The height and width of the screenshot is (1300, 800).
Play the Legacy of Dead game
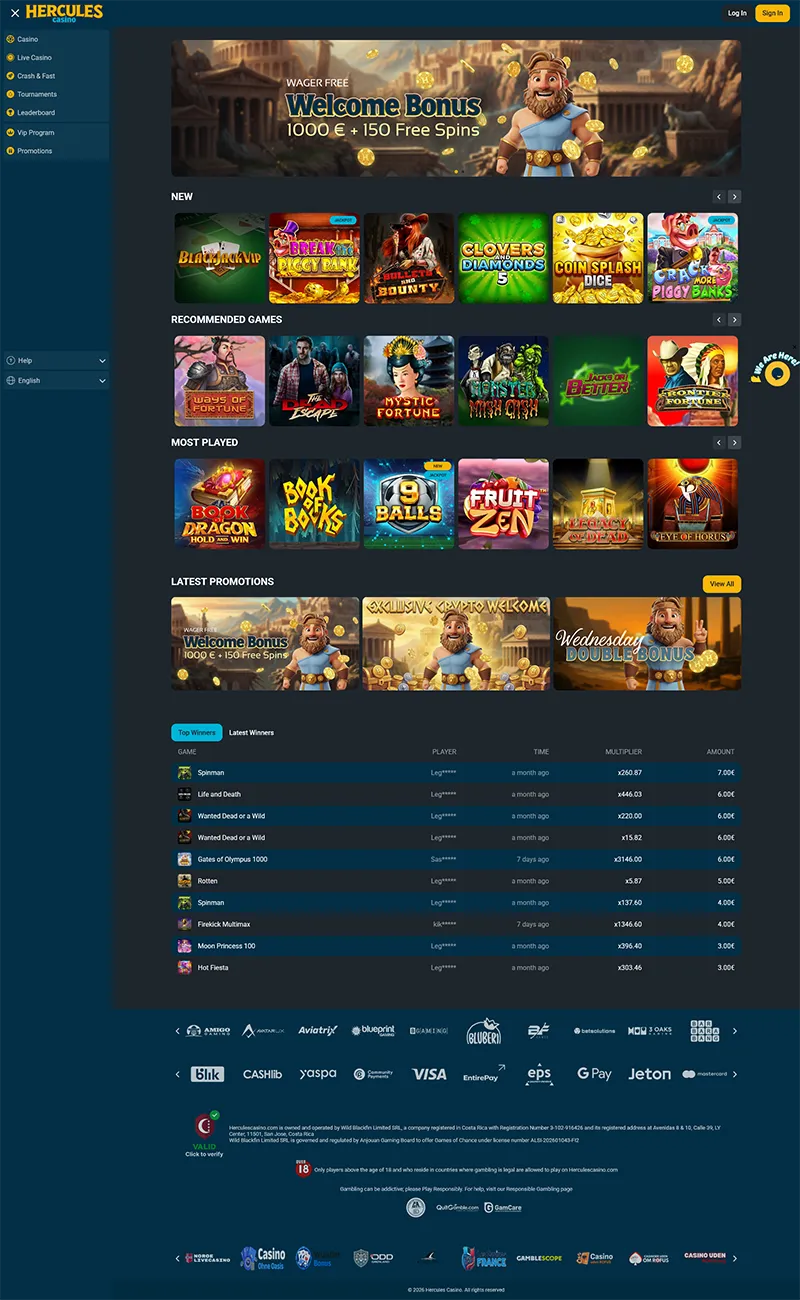598,504
